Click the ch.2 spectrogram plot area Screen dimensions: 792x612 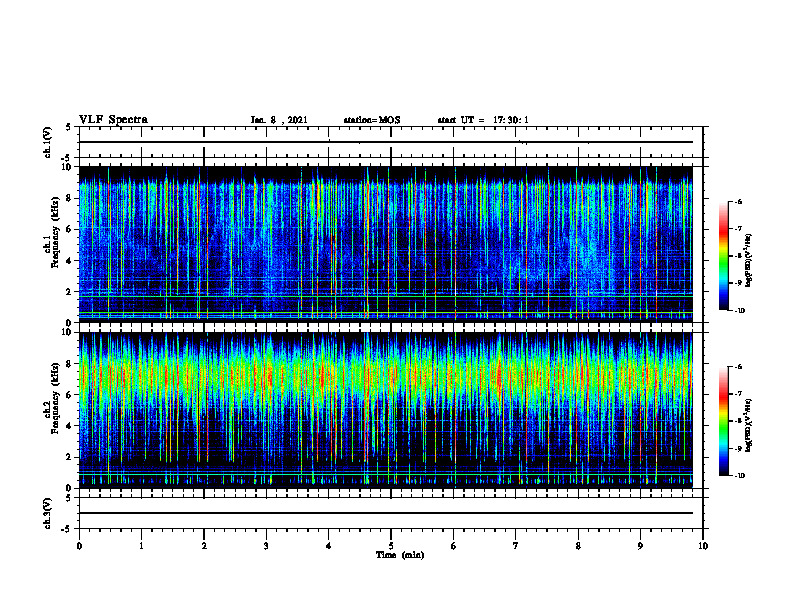[386, 410]
